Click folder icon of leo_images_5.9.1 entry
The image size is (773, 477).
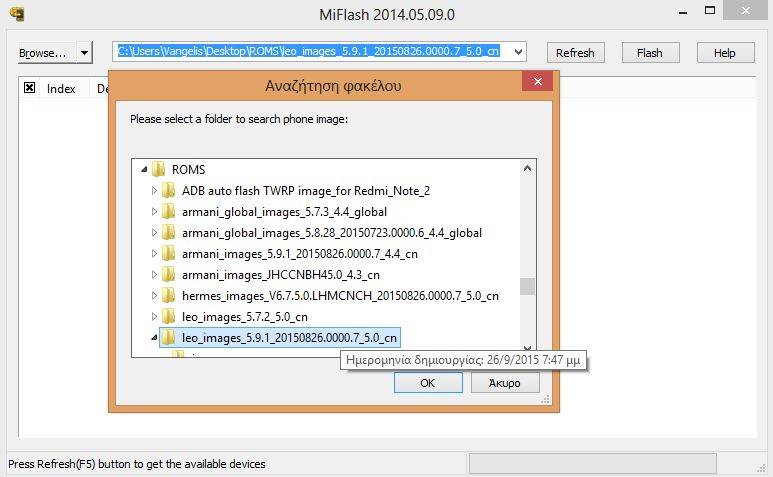pos(169,338)
